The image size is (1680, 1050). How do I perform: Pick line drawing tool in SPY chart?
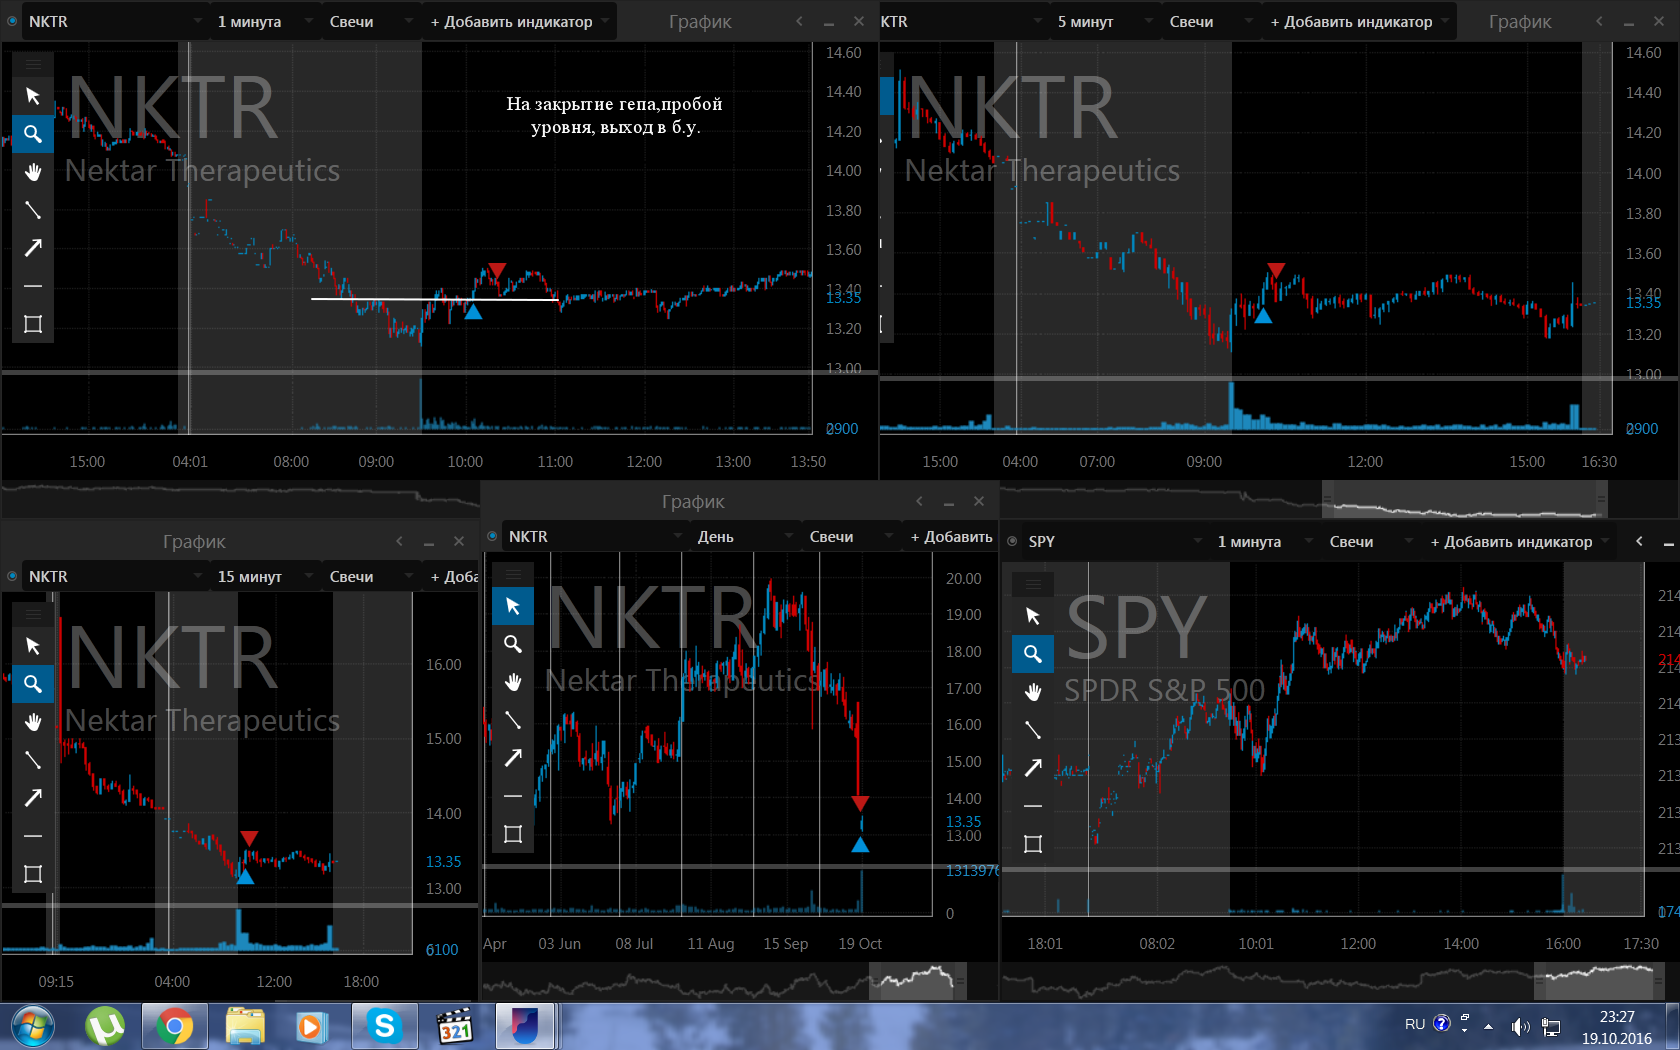point(1033,730)
